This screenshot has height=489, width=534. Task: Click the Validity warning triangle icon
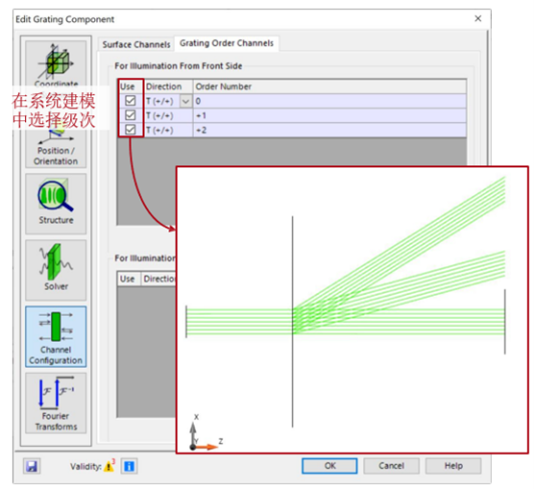point(109,466)
